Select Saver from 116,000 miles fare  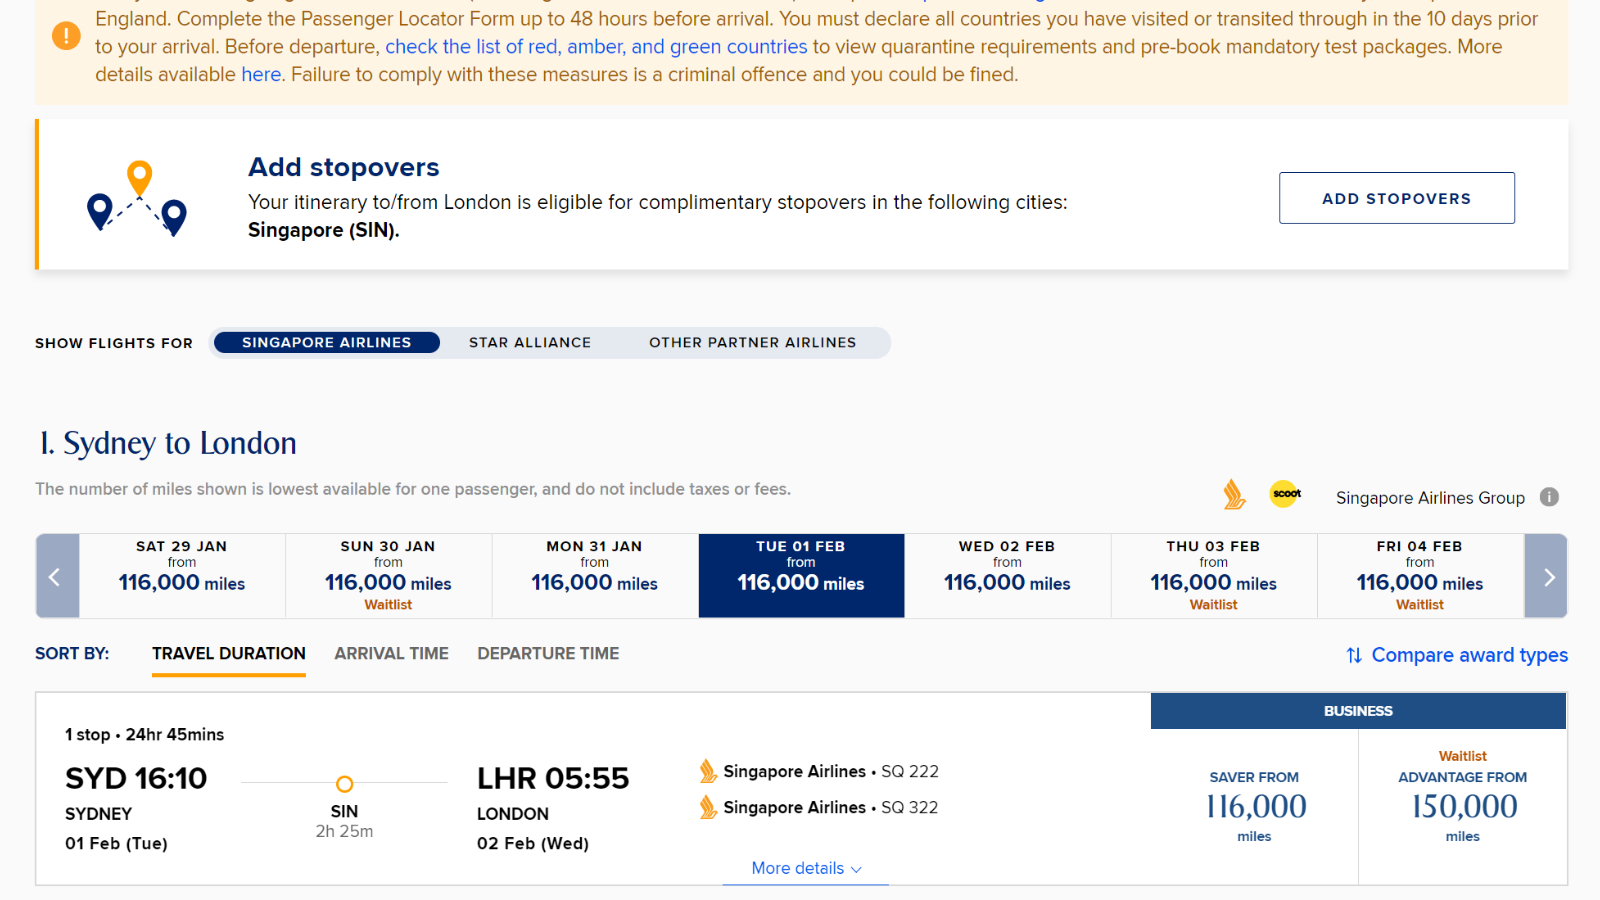click(x=1254, y=806)
